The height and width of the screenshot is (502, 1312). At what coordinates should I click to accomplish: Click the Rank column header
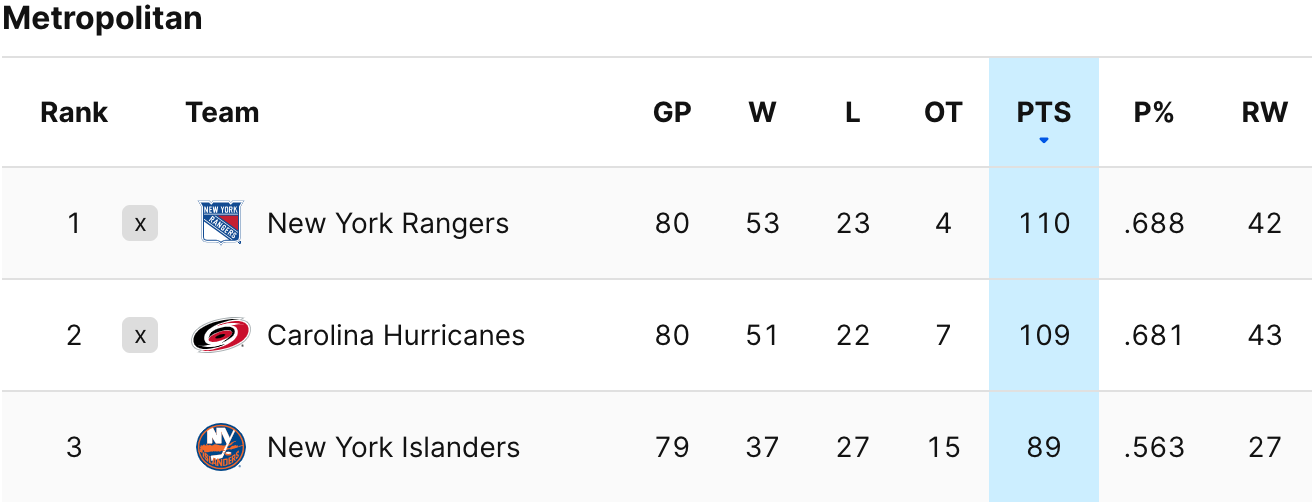74,112
